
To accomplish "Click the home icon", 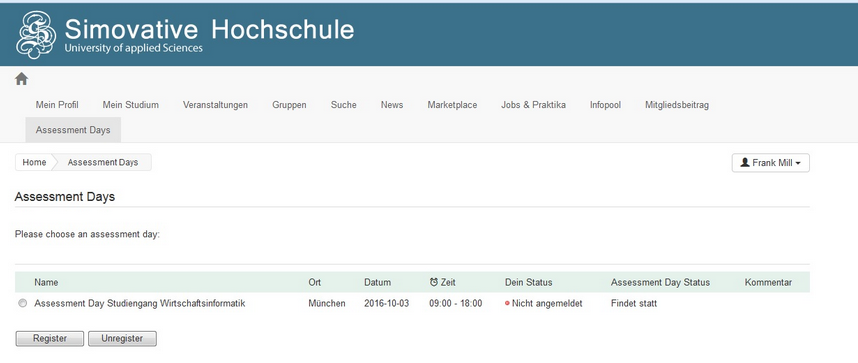I will pyautogui.click(x=21, y=79).
